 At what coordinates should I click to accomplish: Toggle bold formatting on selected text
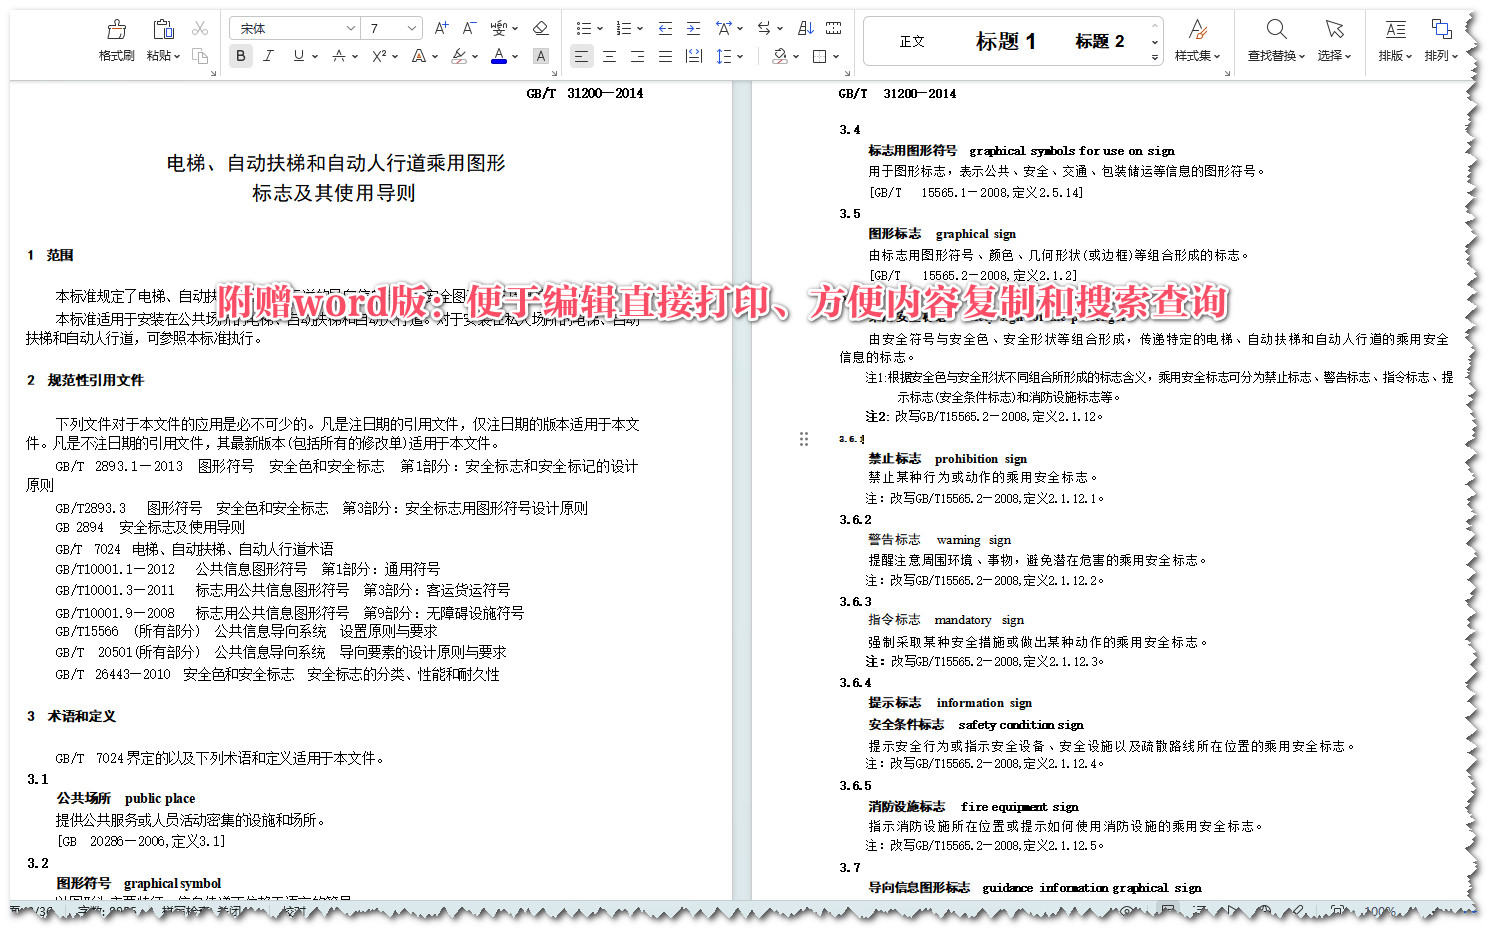pos(240,56)
